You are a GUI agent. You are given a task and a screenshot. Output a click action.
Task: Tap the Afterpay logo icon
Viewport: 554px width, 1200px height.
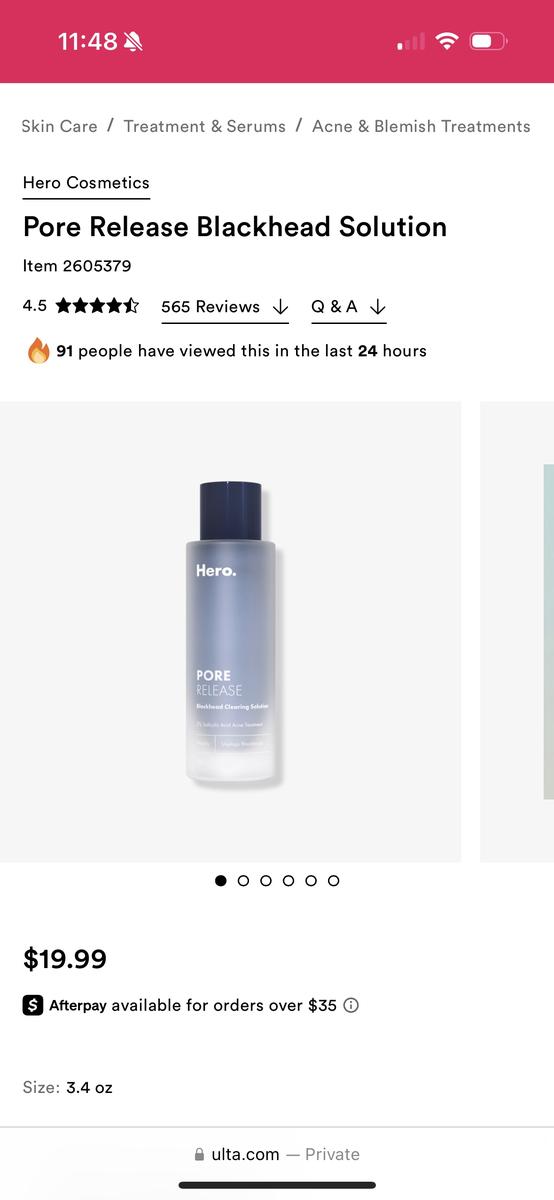pos(33,1006)
